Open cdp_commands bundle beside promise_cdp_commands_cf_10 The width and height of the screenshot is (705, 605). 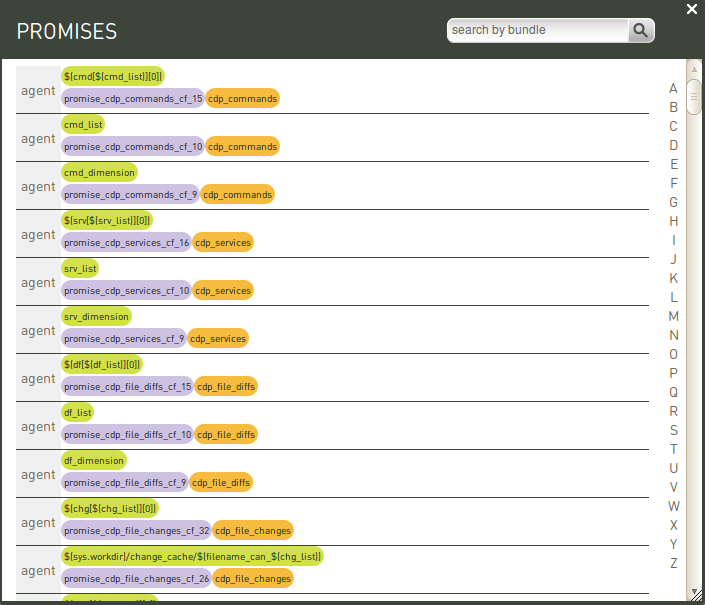click(242, 147)
